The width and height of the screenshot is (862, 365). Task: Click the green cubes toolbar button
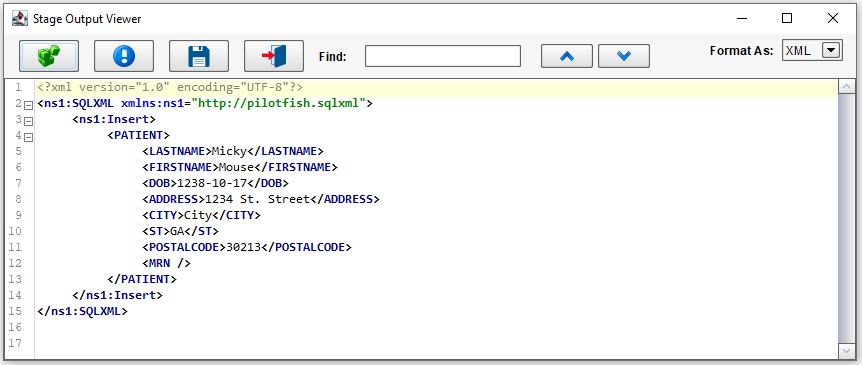[x=49, y=56]
